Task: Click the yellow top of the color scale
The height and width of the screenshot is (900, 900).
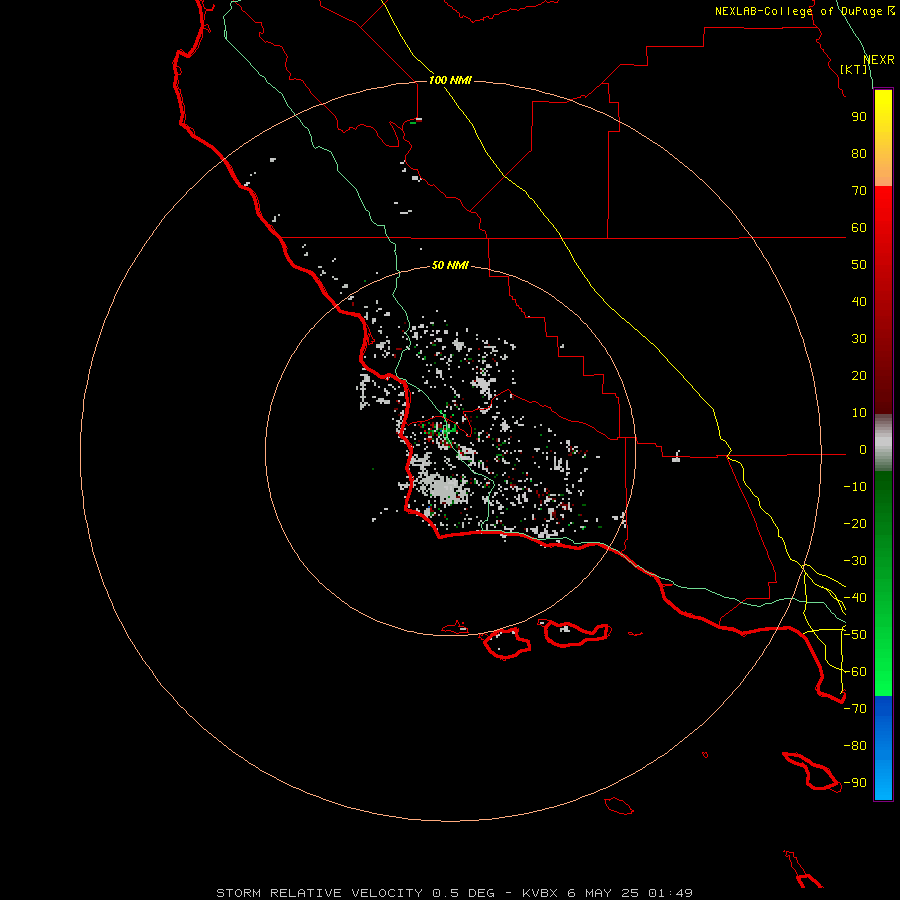Action: (883, 115)
